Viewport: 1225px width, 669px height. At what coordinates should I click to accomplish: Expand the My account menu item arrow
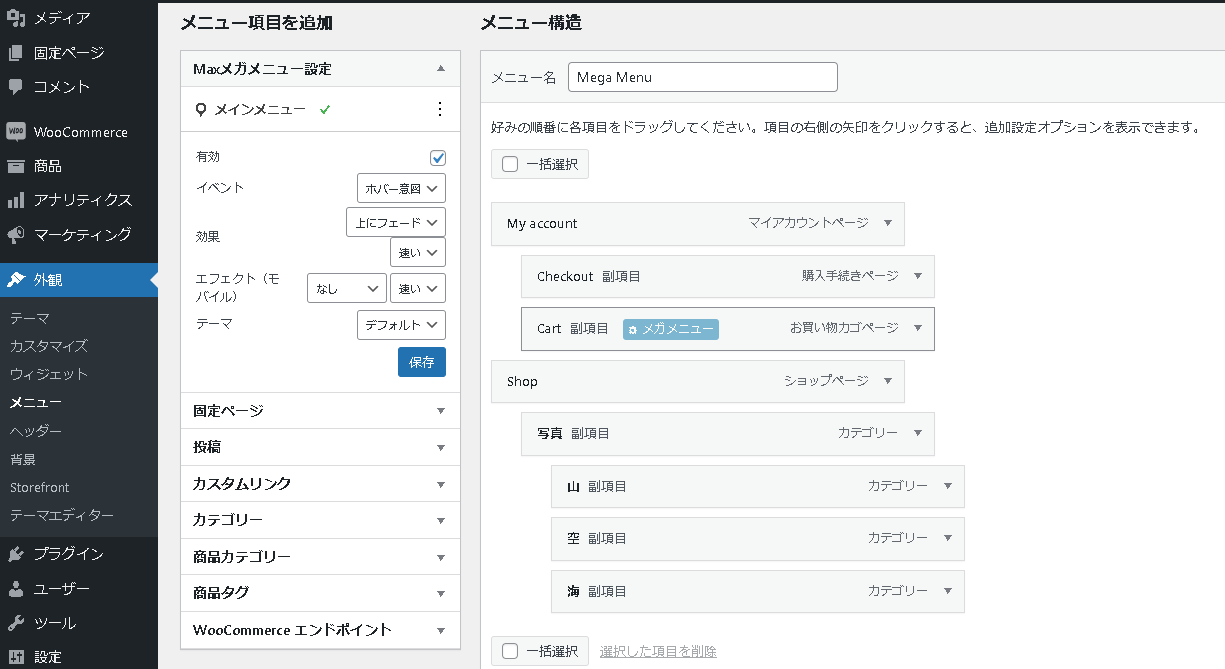(888, 224)
